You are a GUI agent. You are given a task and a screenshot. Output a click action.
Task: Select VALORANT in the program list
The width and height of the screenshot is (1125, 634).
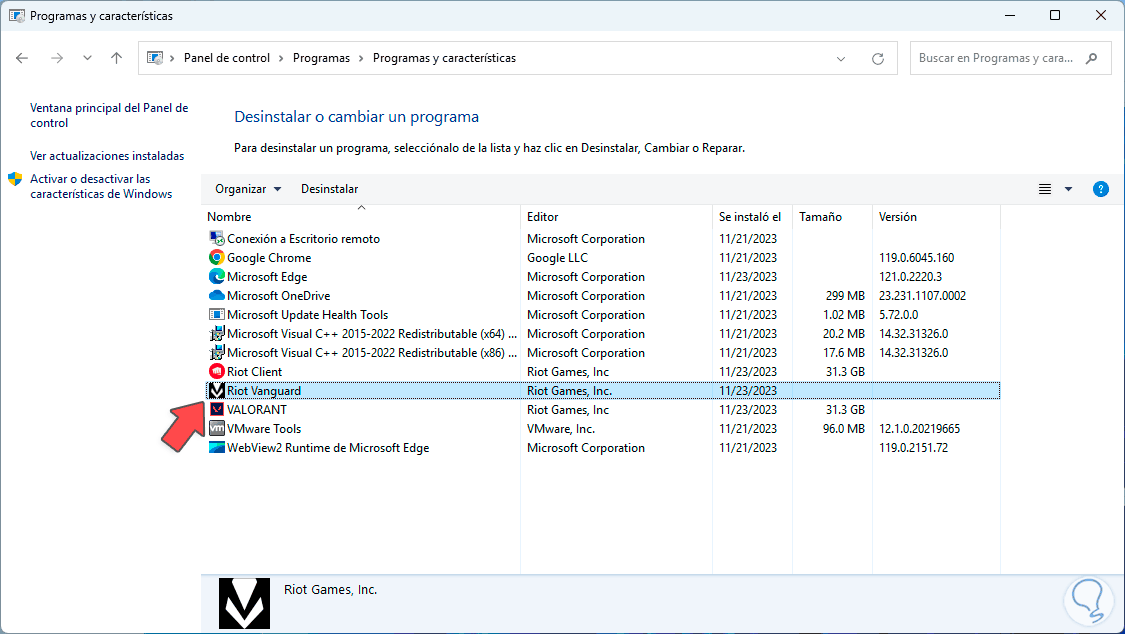[256, 410]
